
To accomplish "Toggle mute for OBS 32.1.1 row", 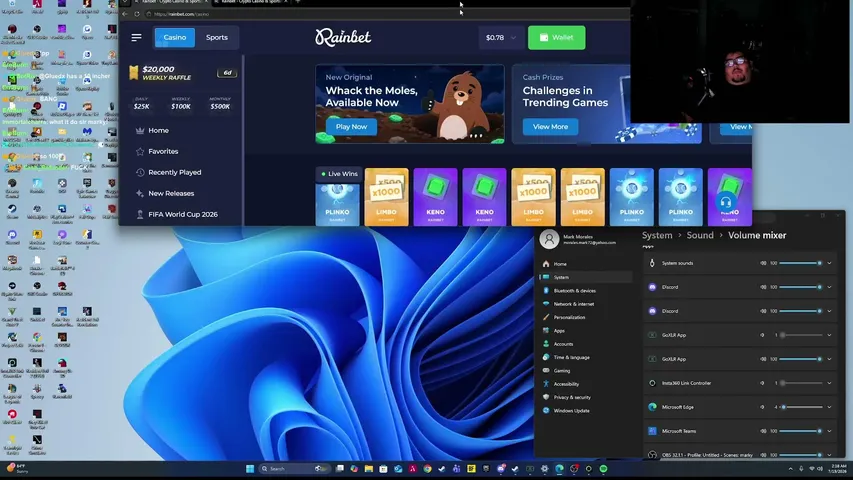I will 763,455.
